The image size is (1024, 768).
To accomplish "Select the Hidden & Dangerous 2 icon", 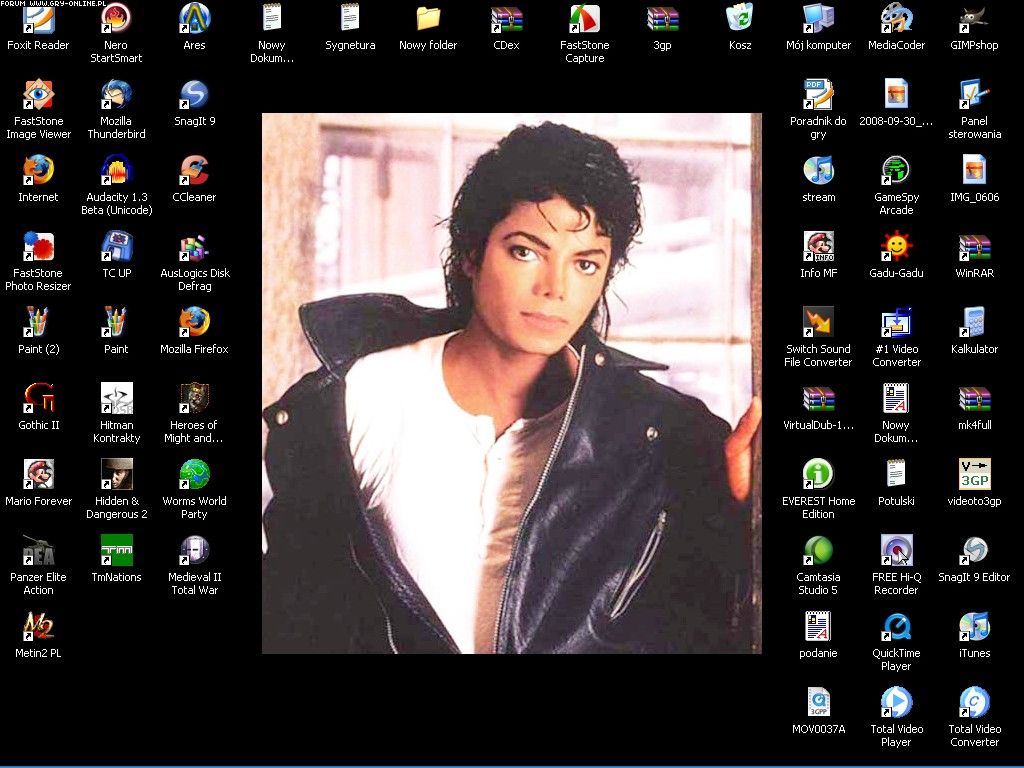I will pyautogui.click(x=116, y=475).
